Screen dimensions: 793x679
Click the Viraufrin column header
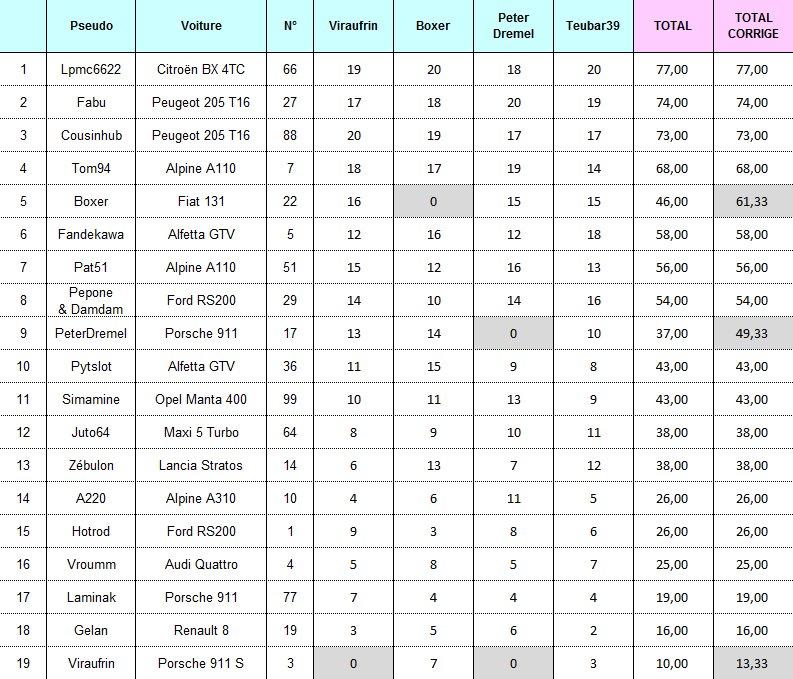(x=353, y=25)
